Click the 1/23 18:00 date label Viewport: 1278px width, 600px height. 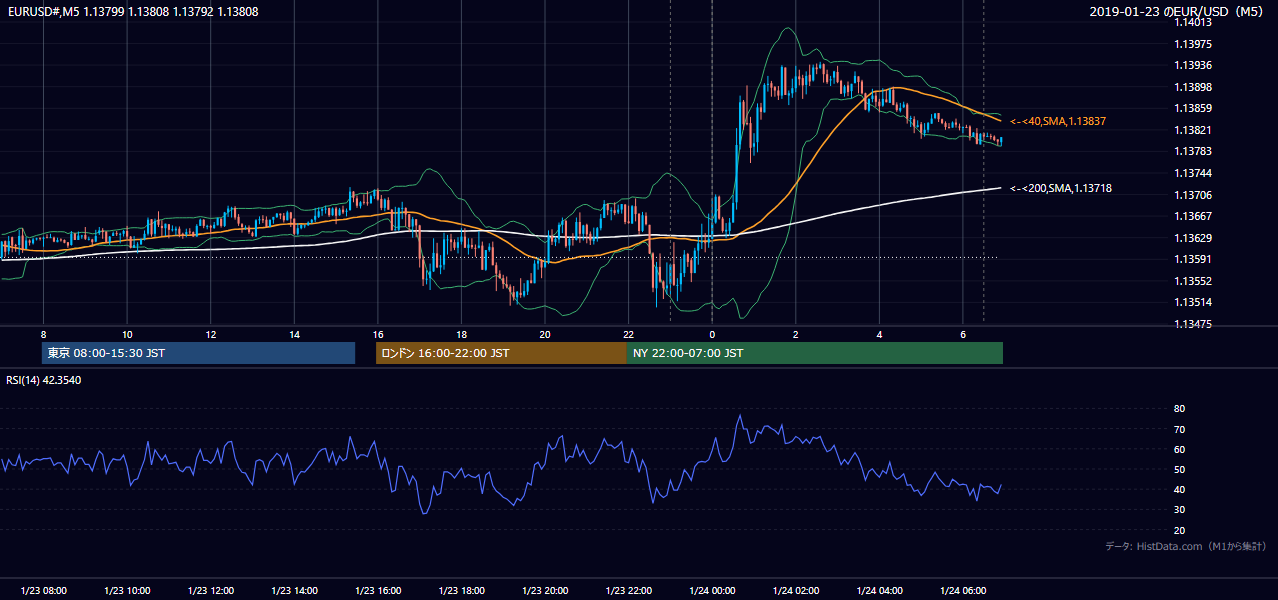461,590
